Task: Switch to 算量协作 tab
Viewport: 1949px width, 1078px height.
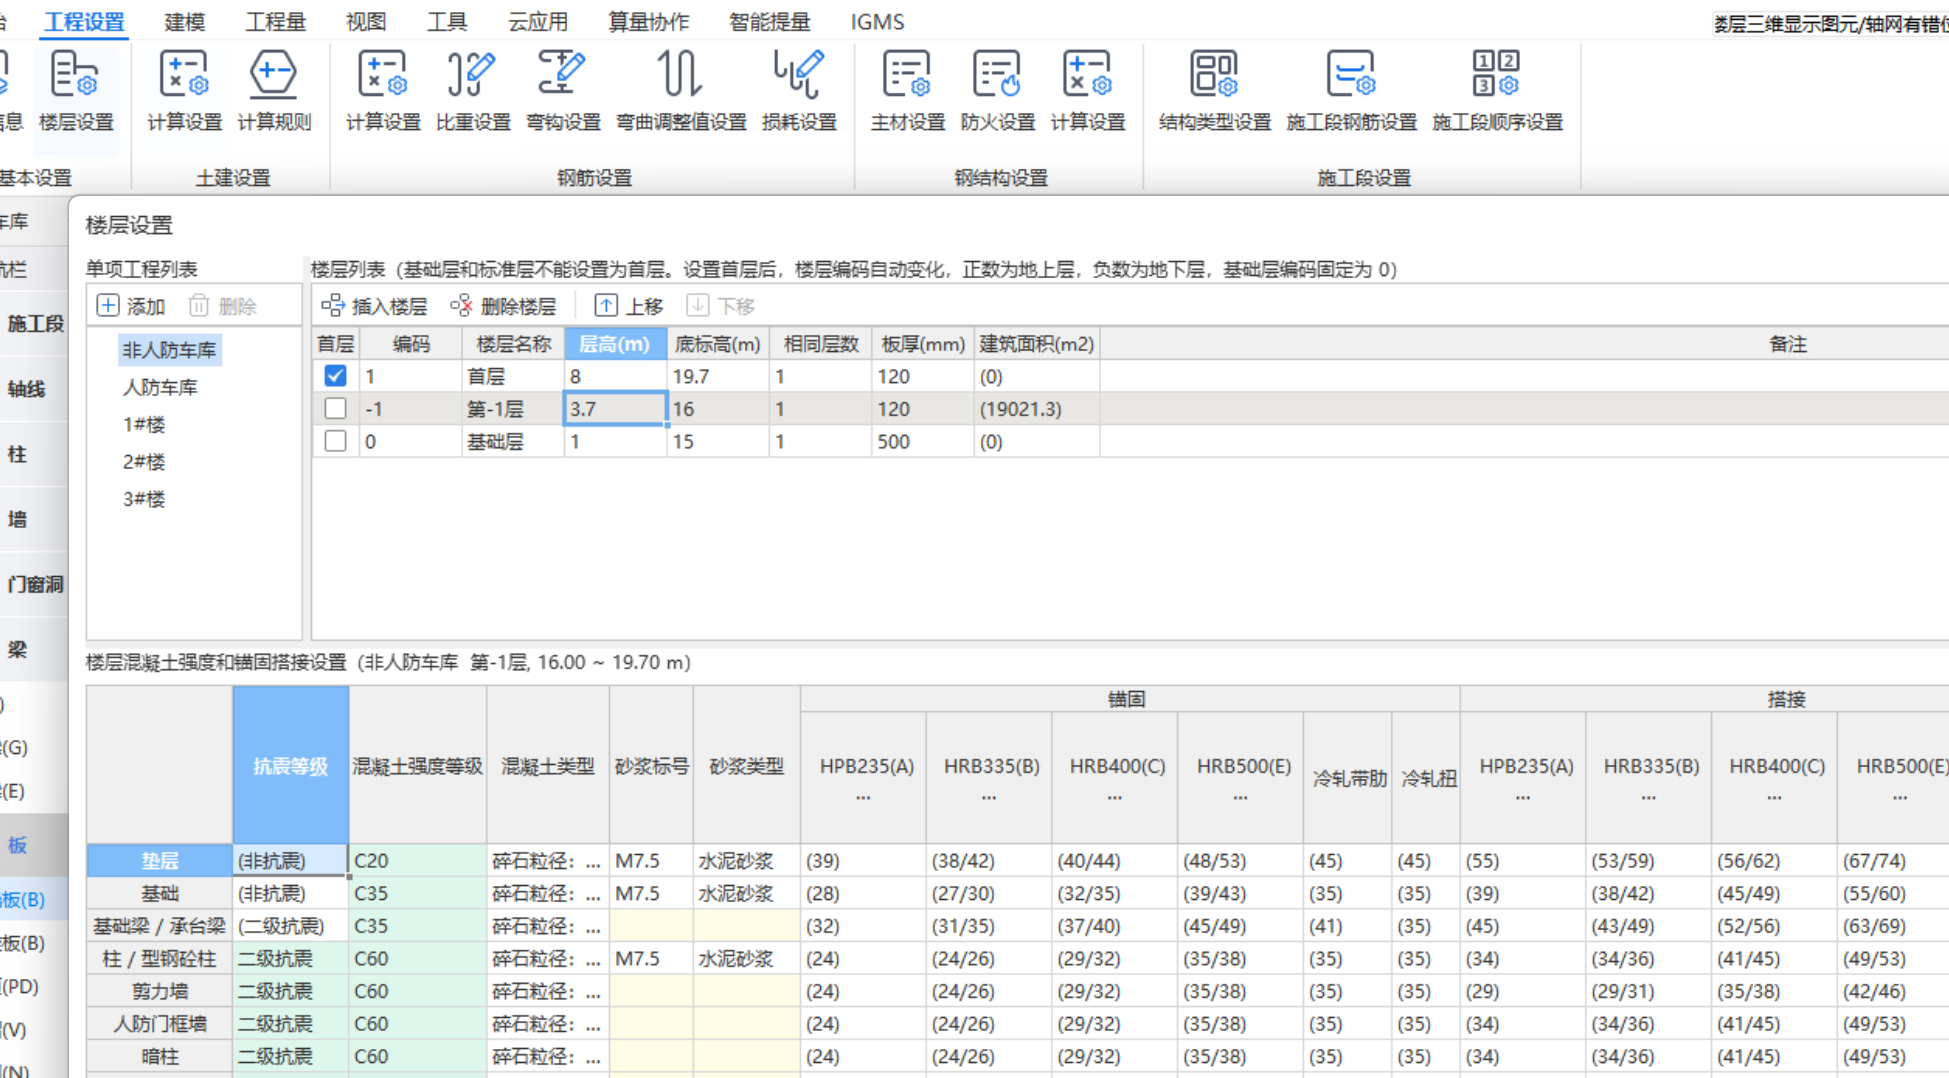Action: (648, 22)
